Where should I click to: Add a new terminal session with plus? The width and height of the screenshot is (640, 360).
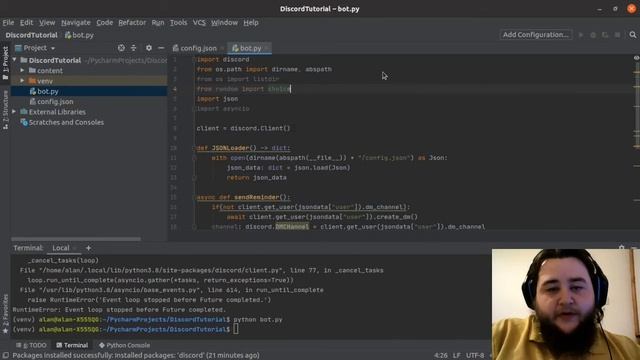tap(88, 248)
